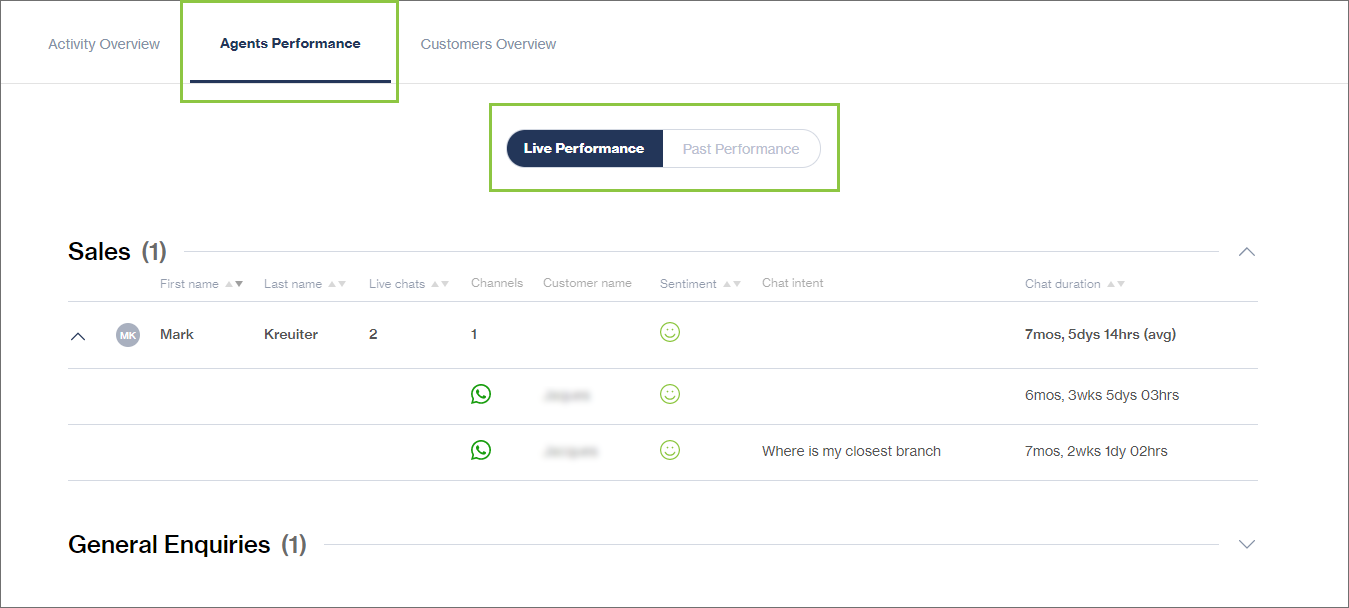The height and width of the screenshot is (608, 1349).
Task: Click Mark Kreuiter's MK avatar icon
Action: point(128,335)
